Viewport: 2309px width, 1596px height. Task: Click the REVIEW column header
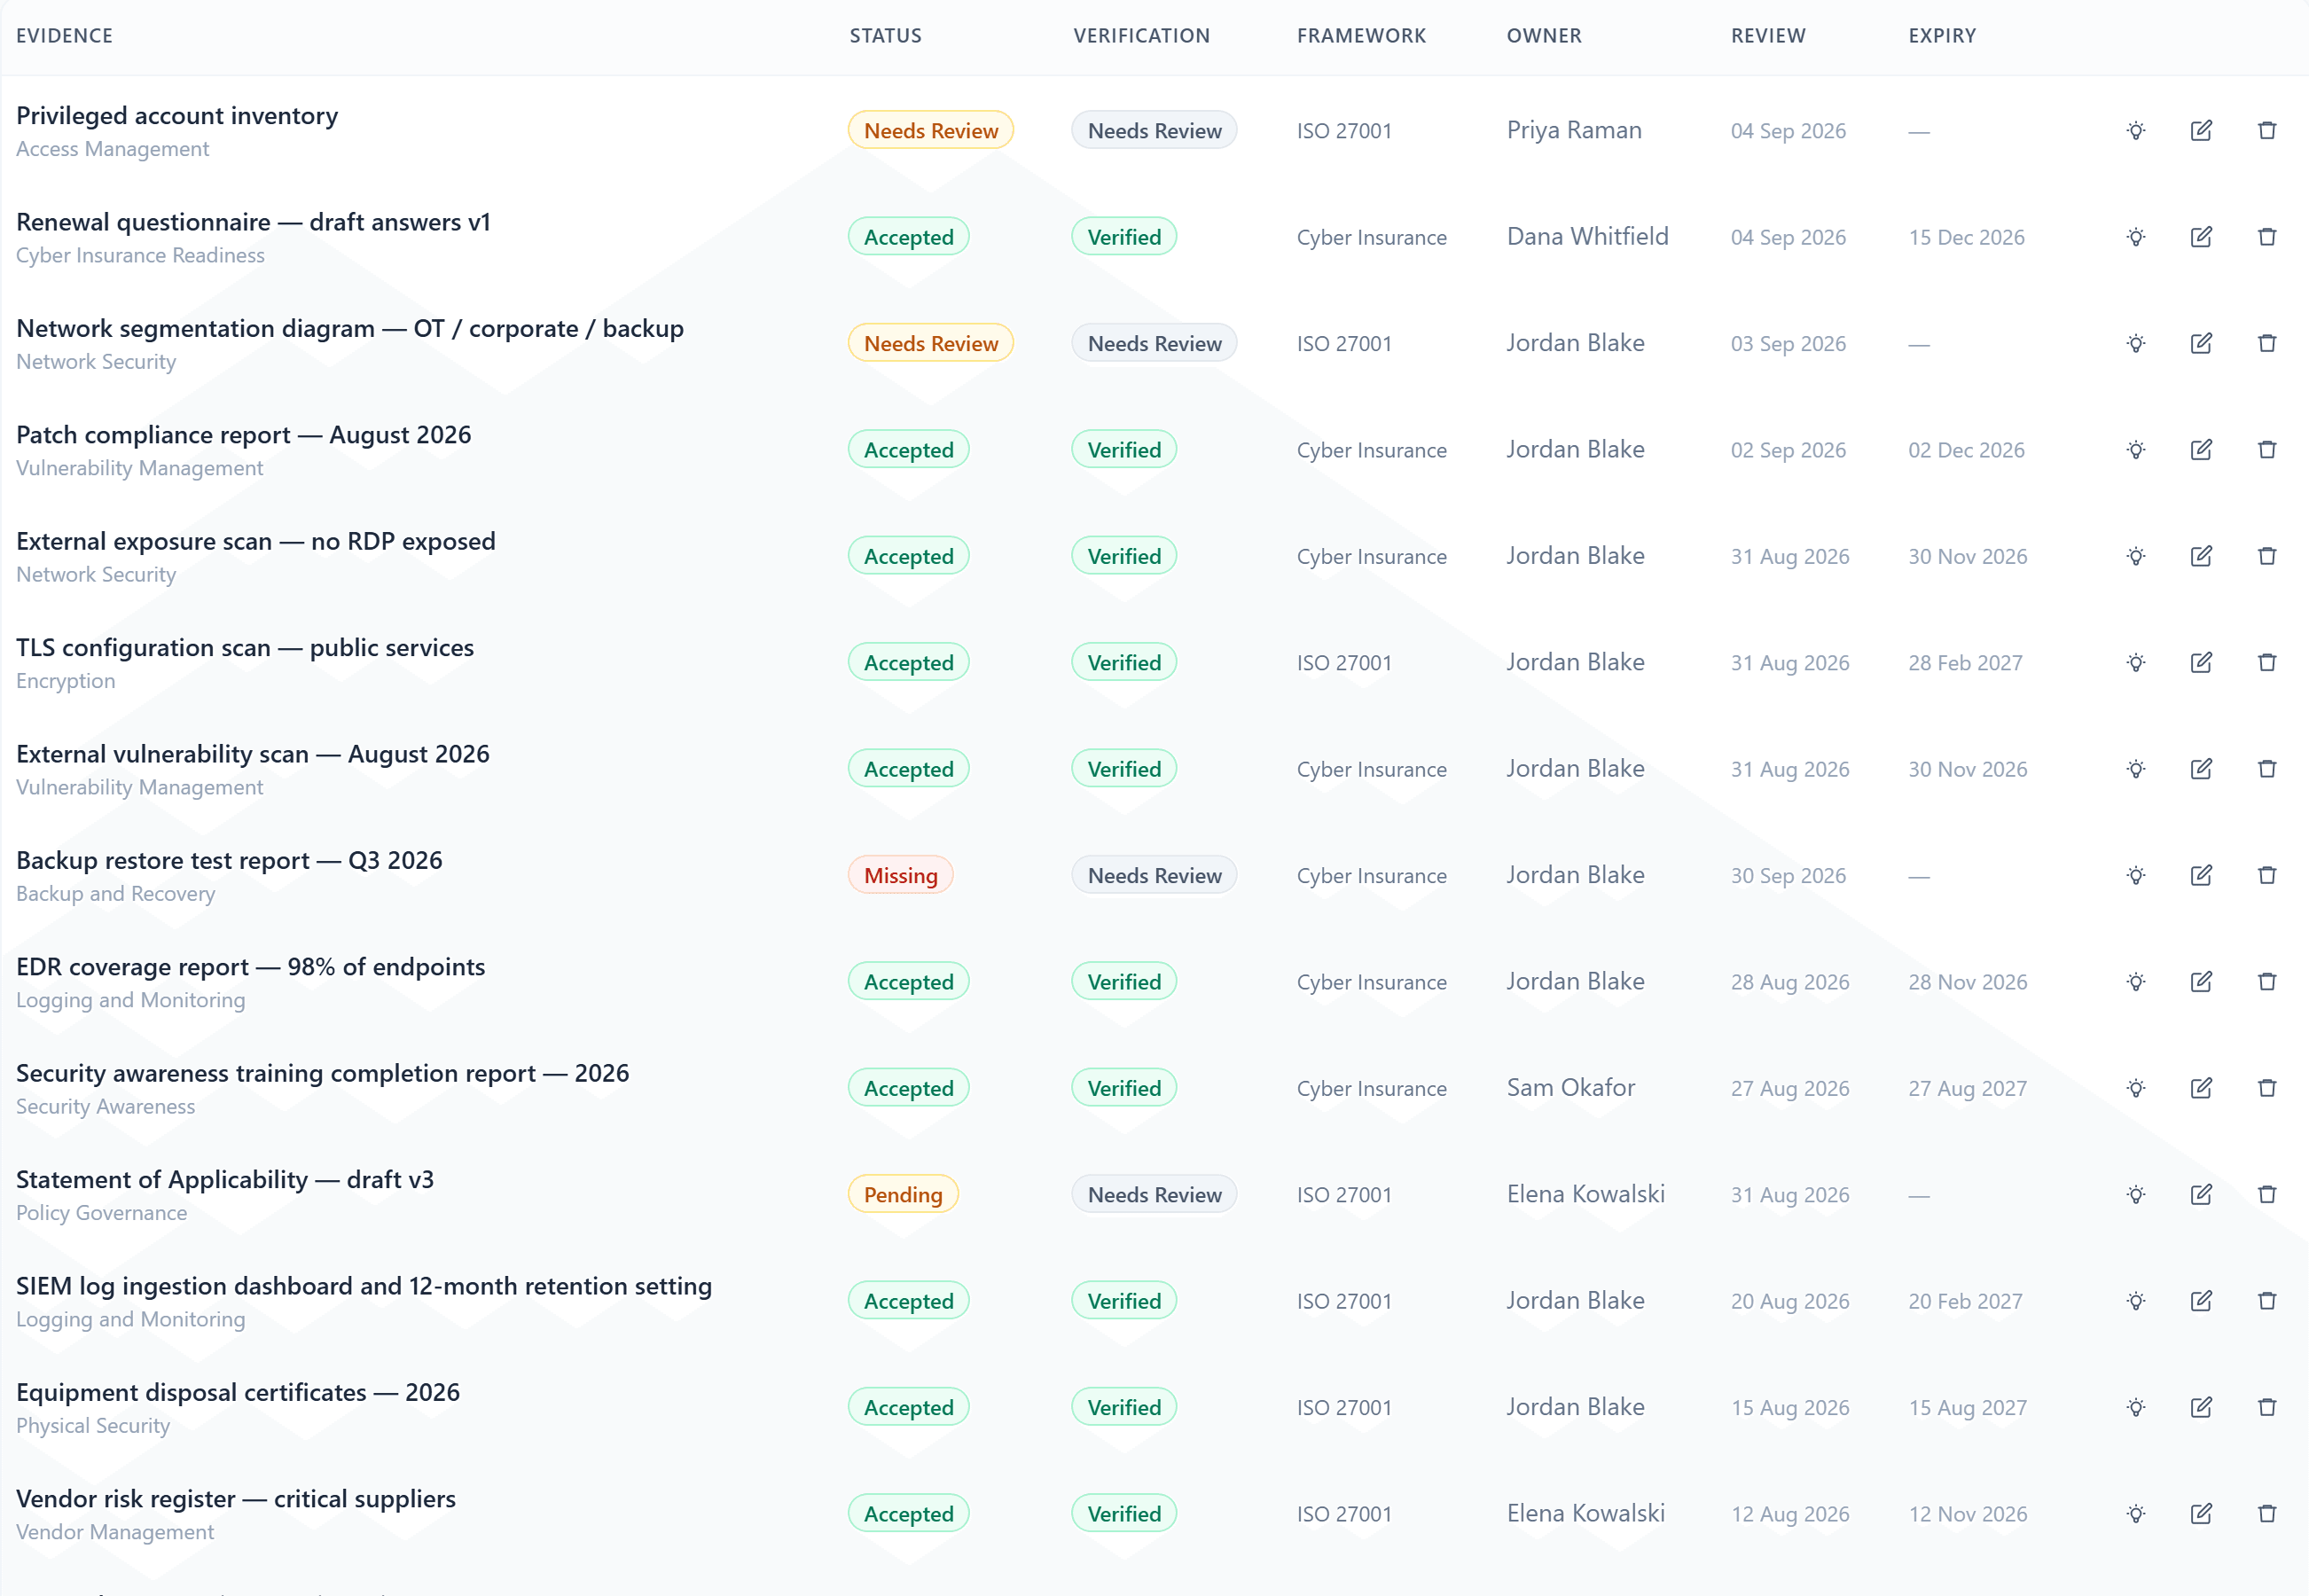click(1769, 36)
